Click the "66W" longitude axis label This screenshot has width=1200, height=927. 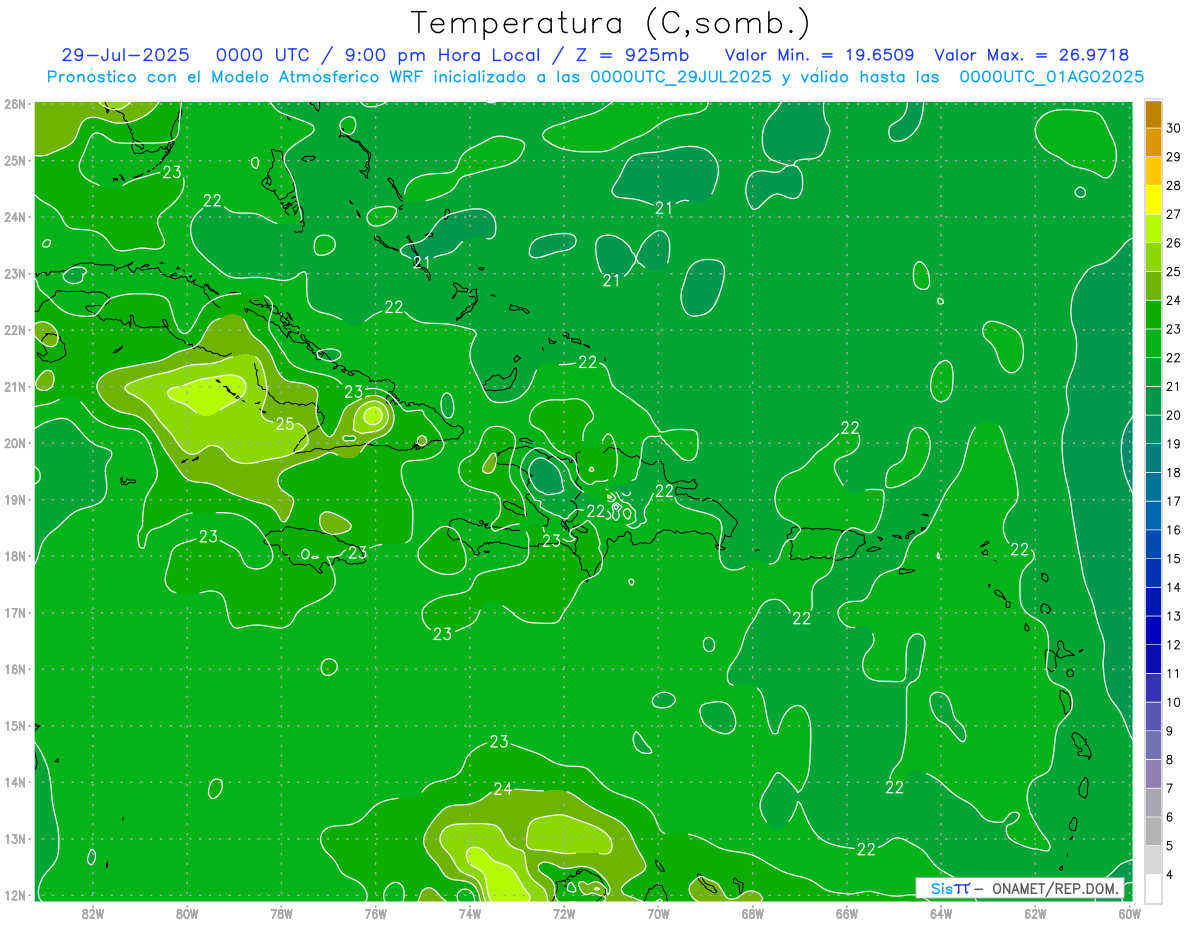click(x=847, y=914)
